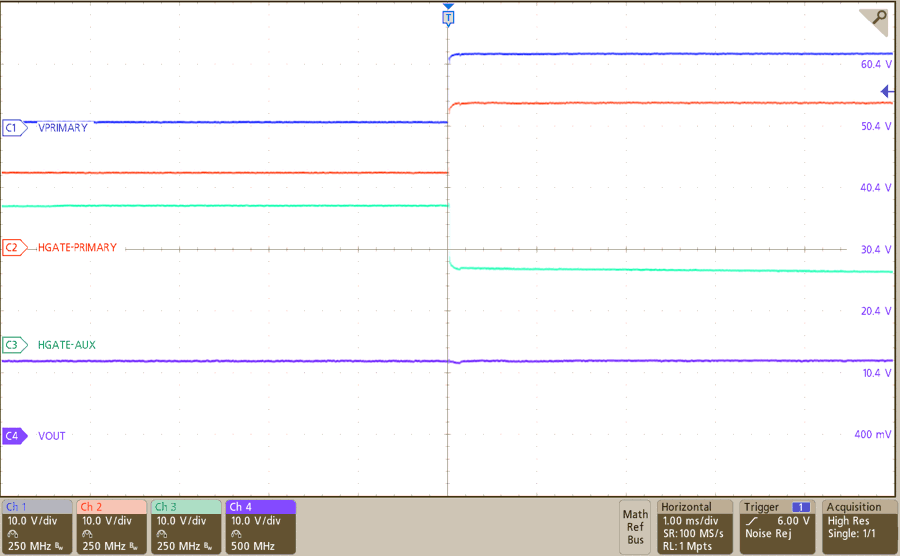Click the trigger source 1 indicator
900x556 pixels.
(800, 508)
